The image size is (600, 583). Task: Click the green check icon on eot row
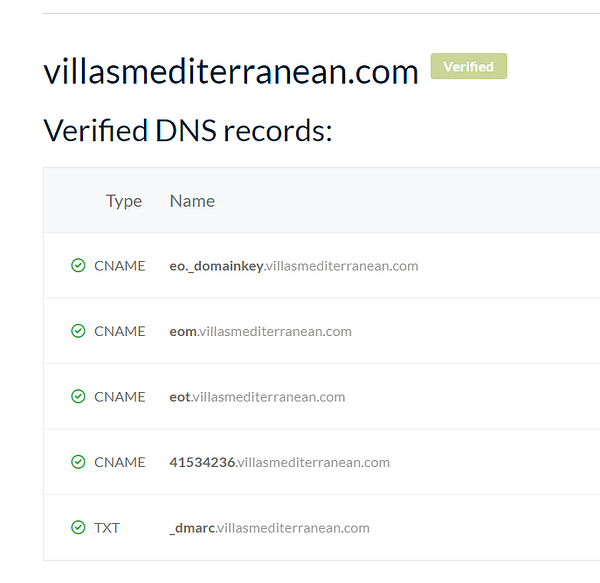coord(78,396)
